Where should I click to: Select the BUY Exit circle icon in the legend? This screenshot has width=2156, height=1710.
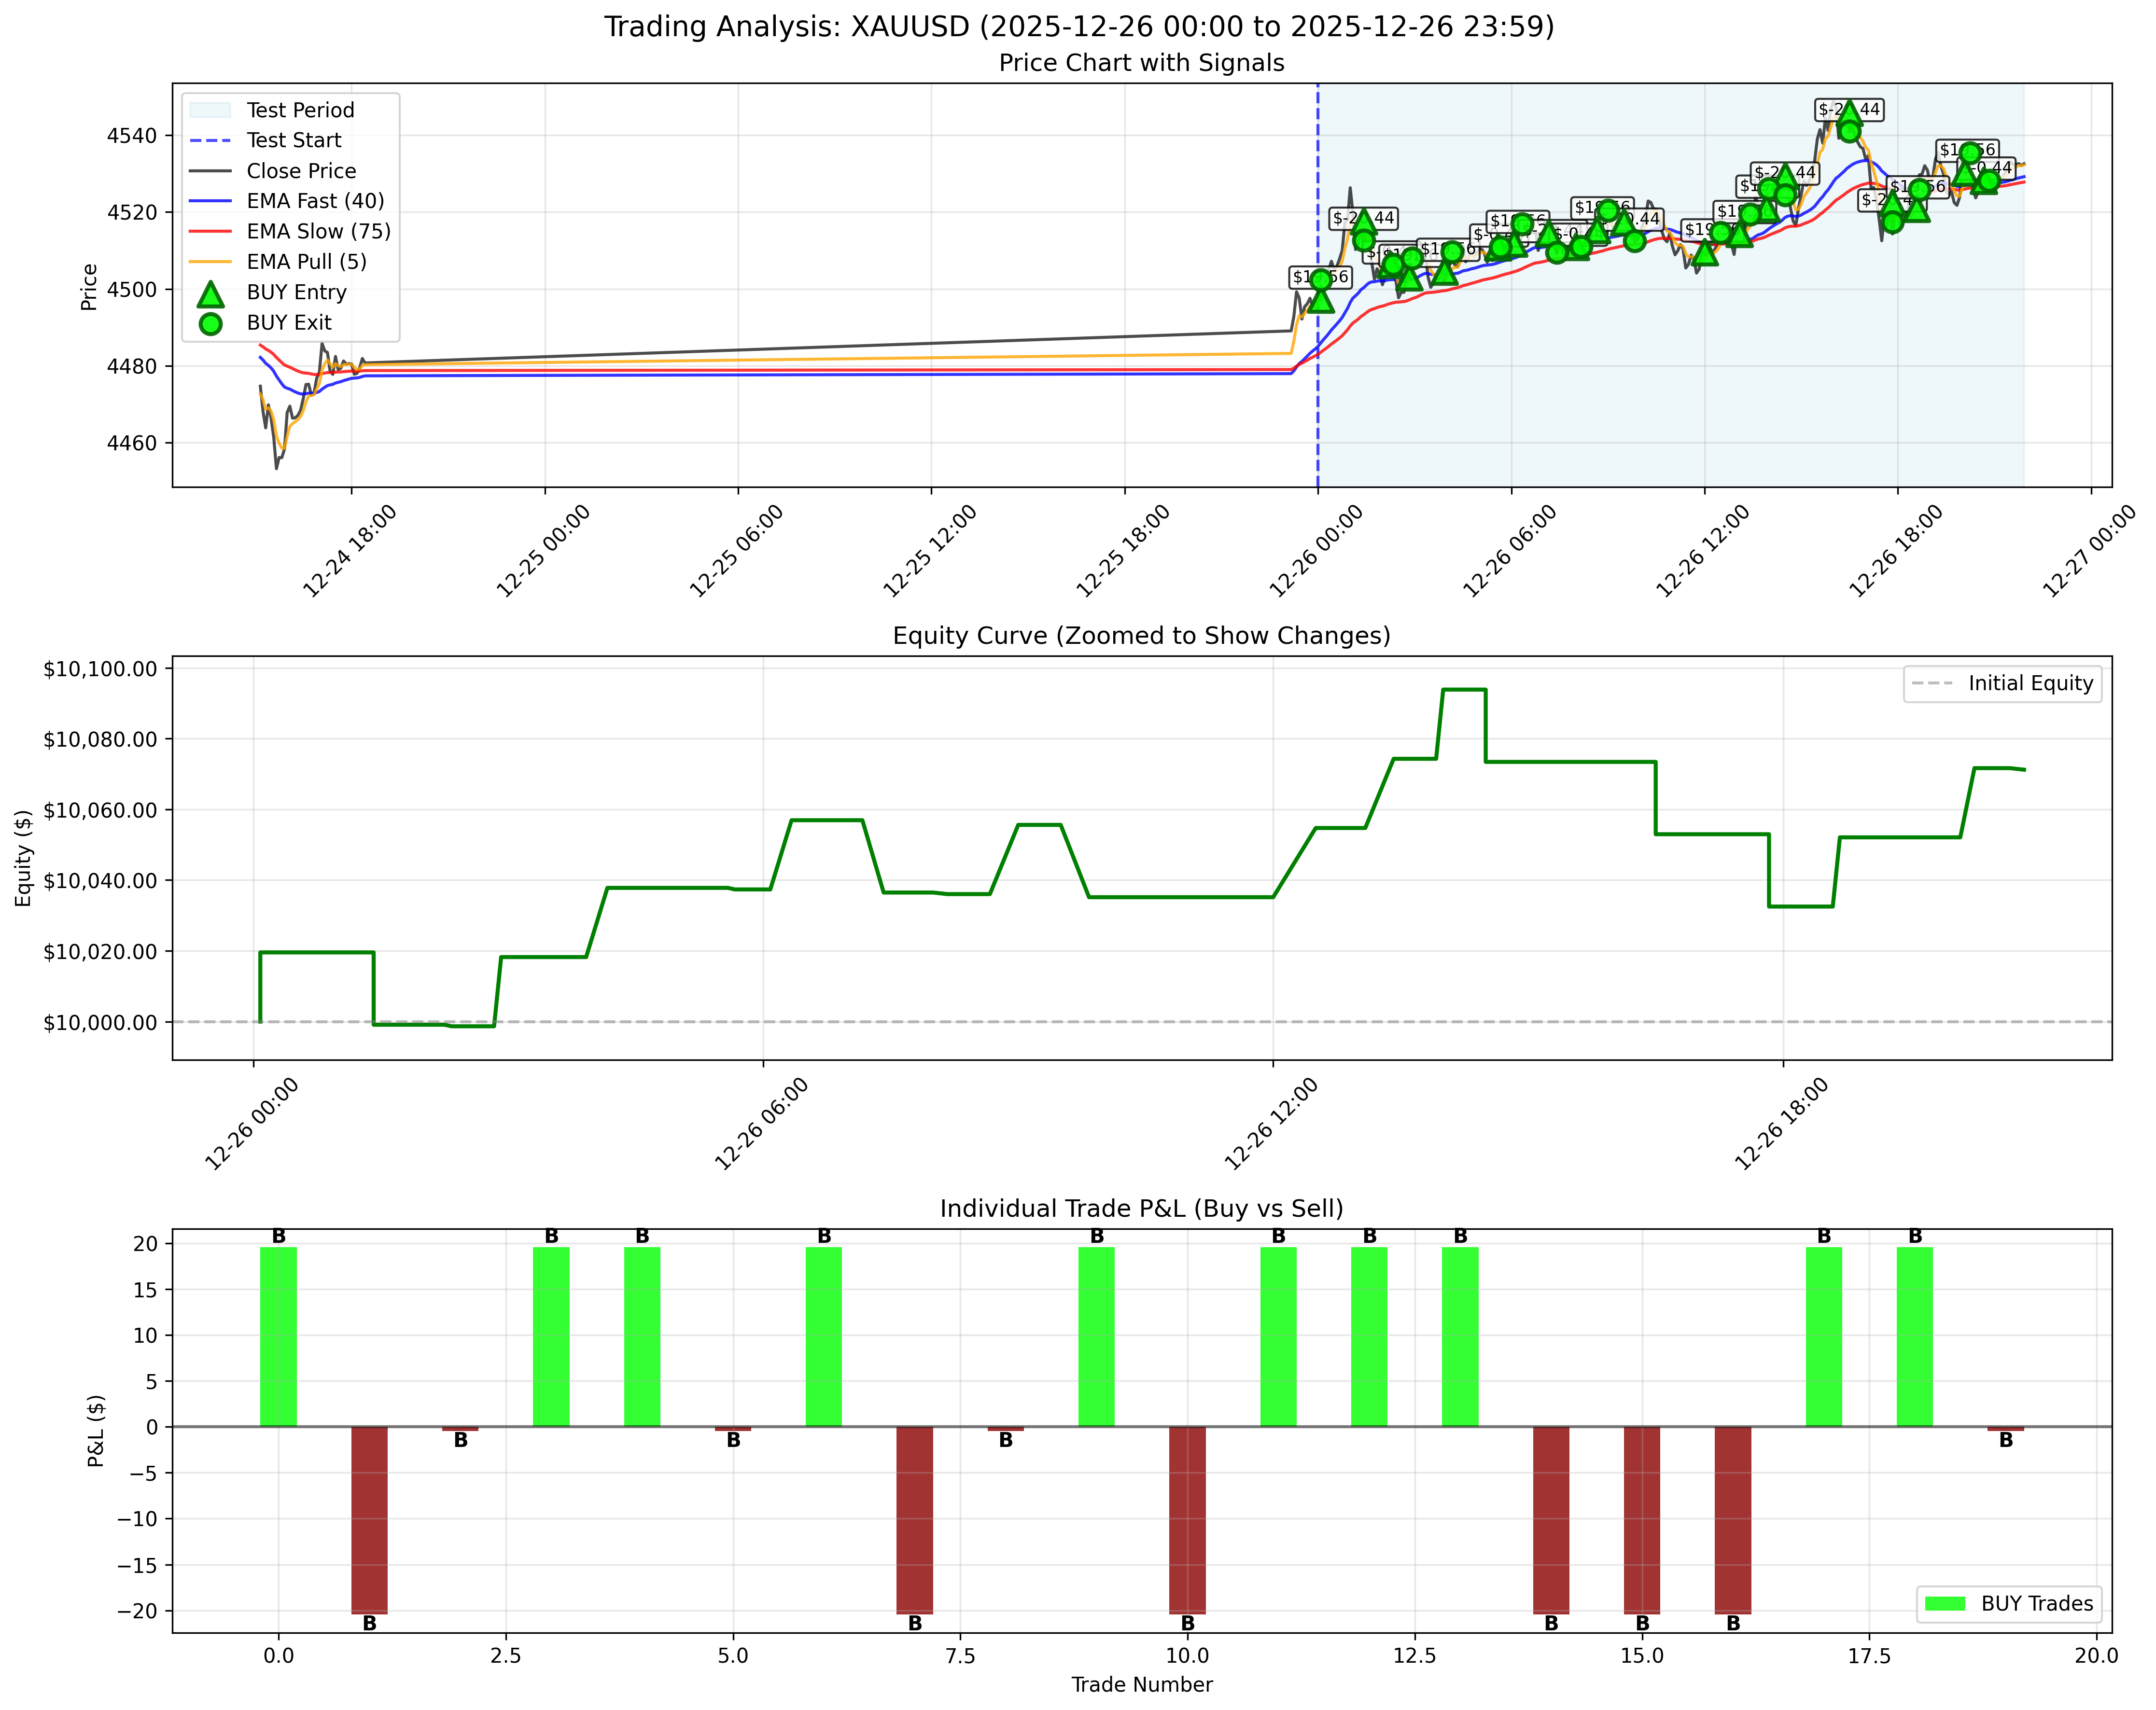210,323
